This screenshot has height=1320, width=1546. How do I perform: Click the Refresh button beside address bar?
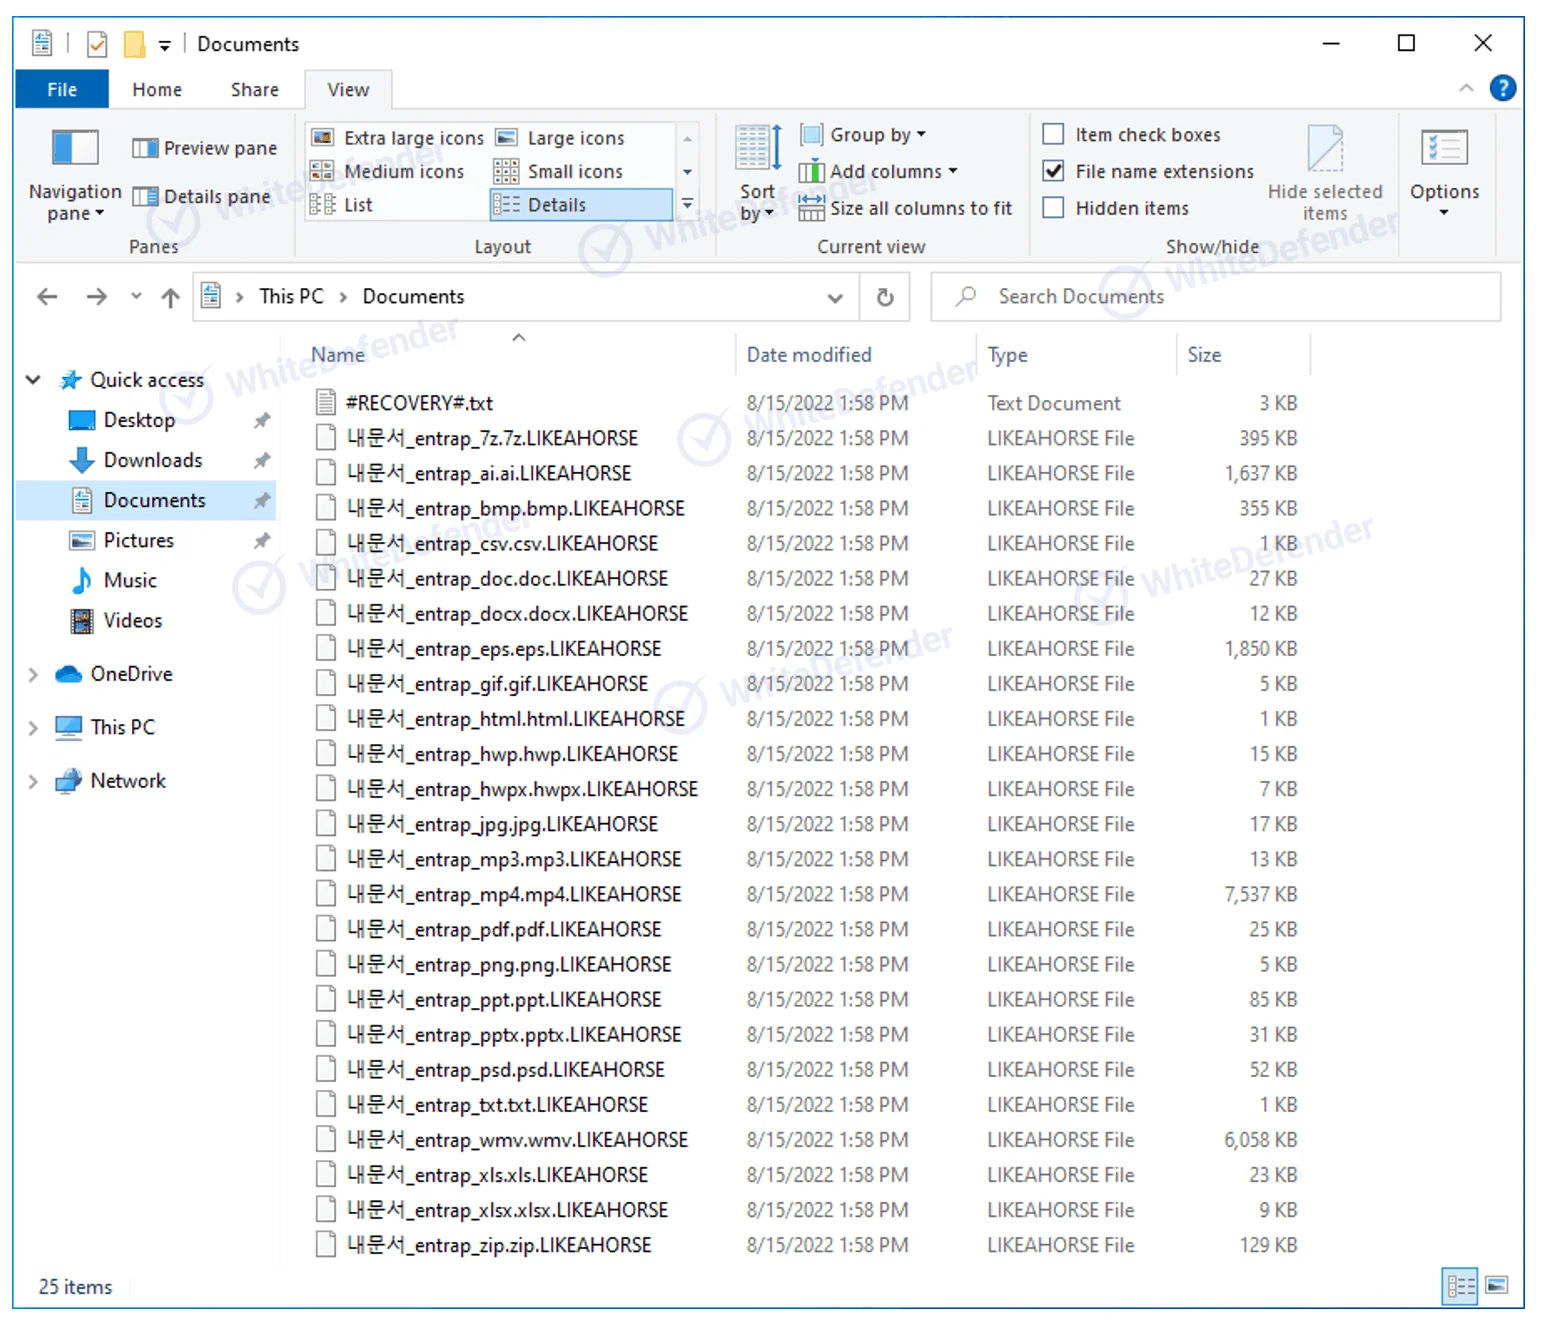pyautogui.click(x=885, y=297)
